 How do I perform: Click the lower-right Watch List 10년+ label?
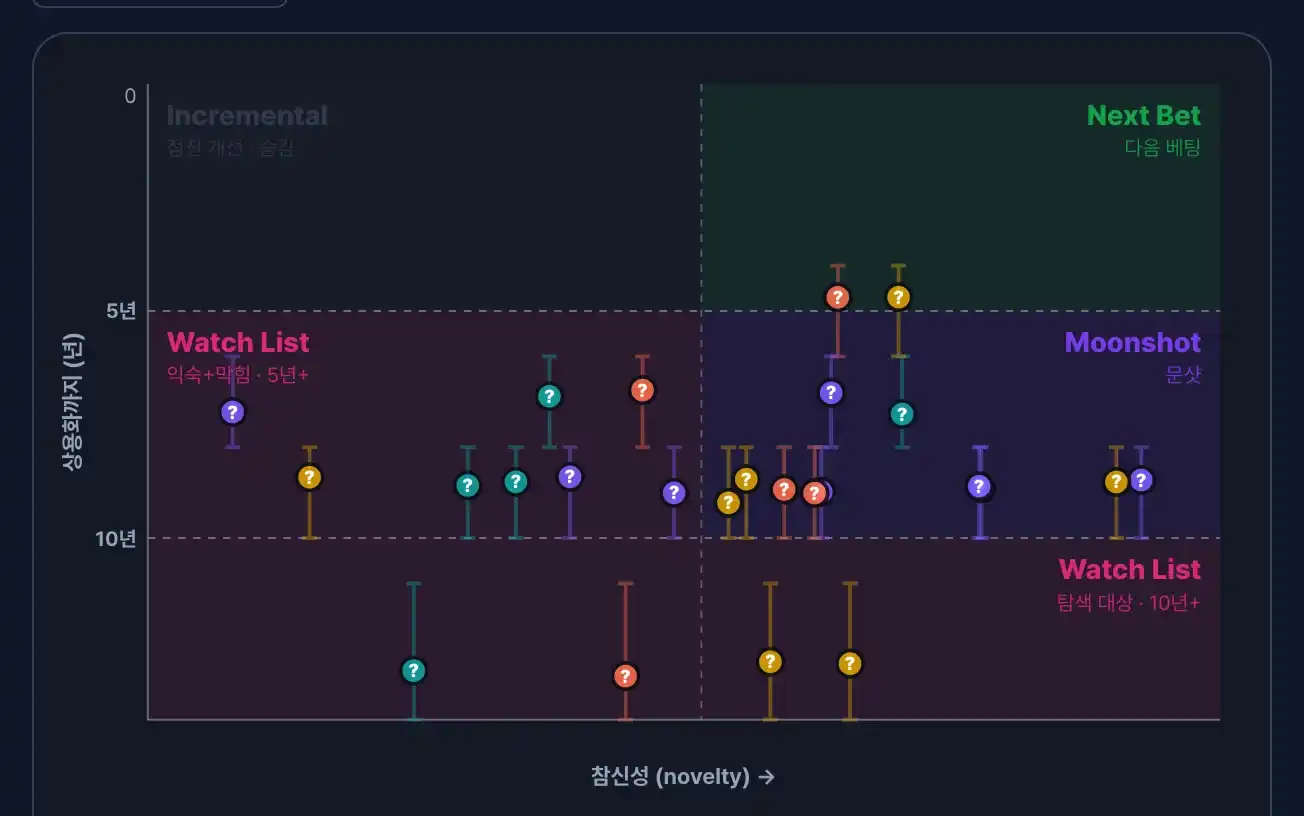tap(1130, 570)
